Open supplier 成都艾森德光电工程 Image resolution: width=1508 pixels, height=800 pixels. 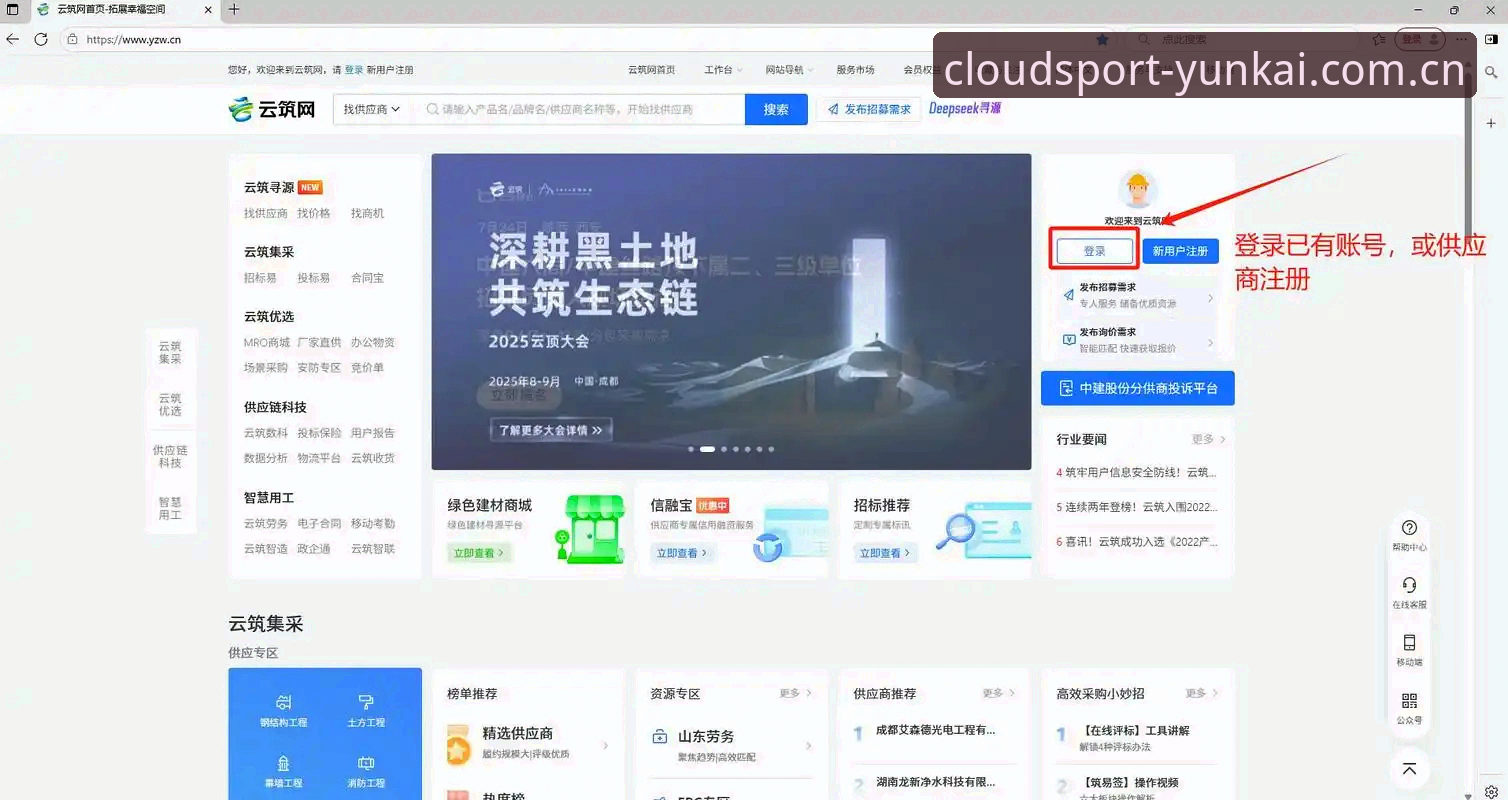coord(935,730)
